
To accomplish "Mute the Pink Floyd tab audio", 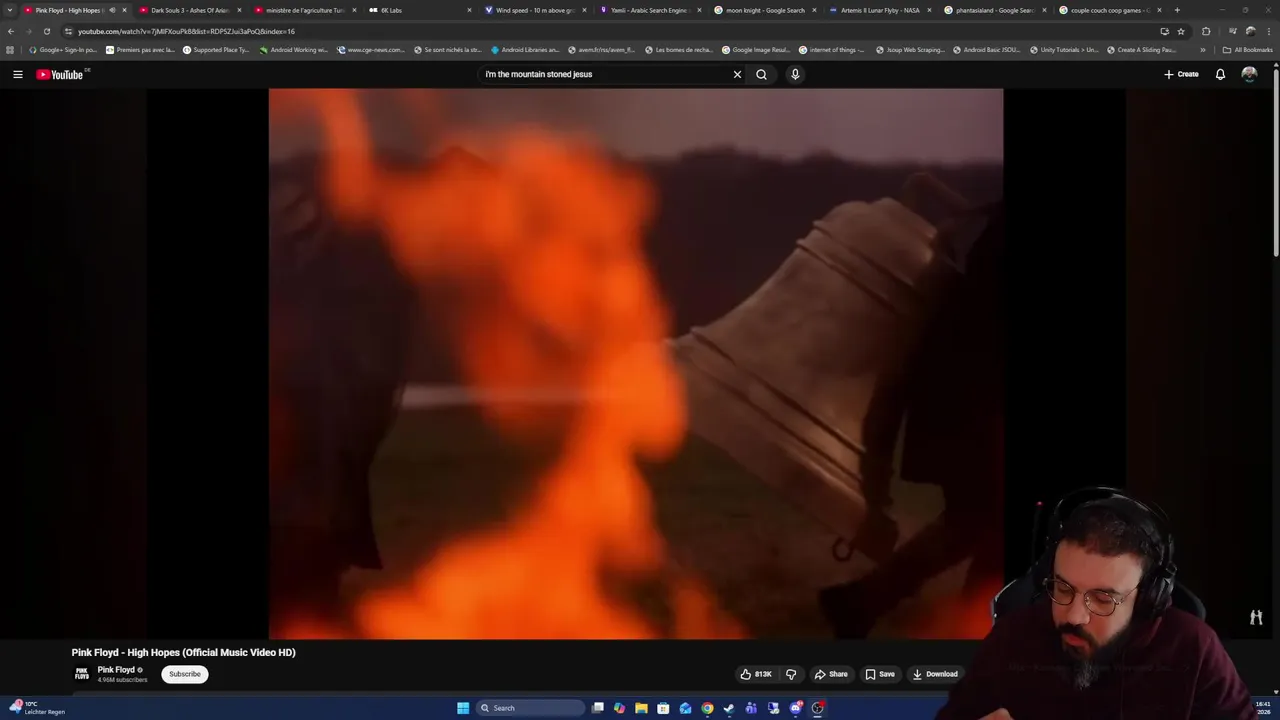I will click(112, 10).
